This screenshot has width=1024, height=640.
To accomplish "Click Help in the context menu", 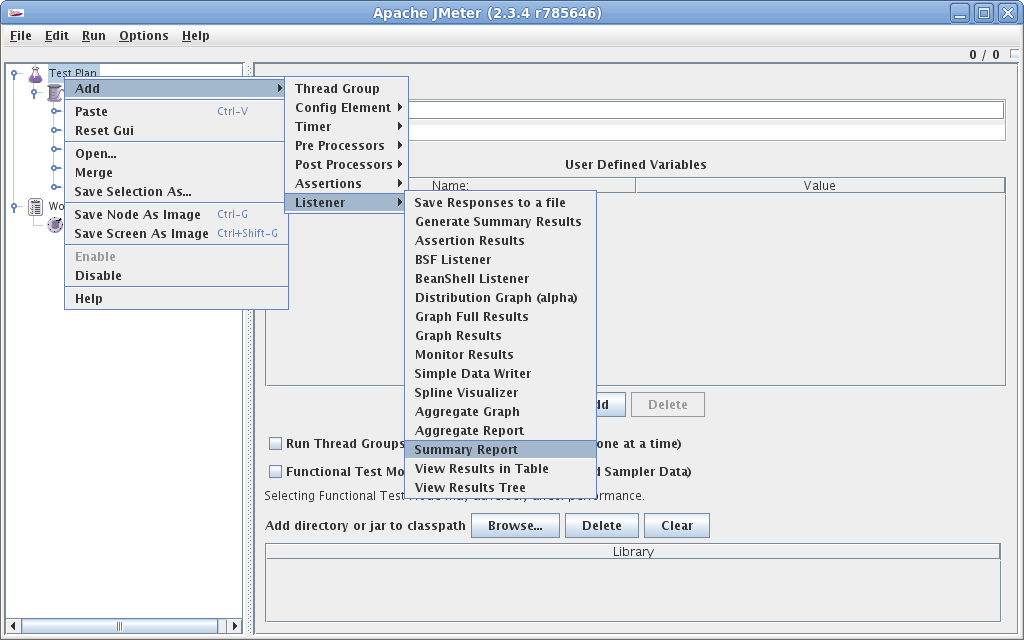I will pos(176,298).
